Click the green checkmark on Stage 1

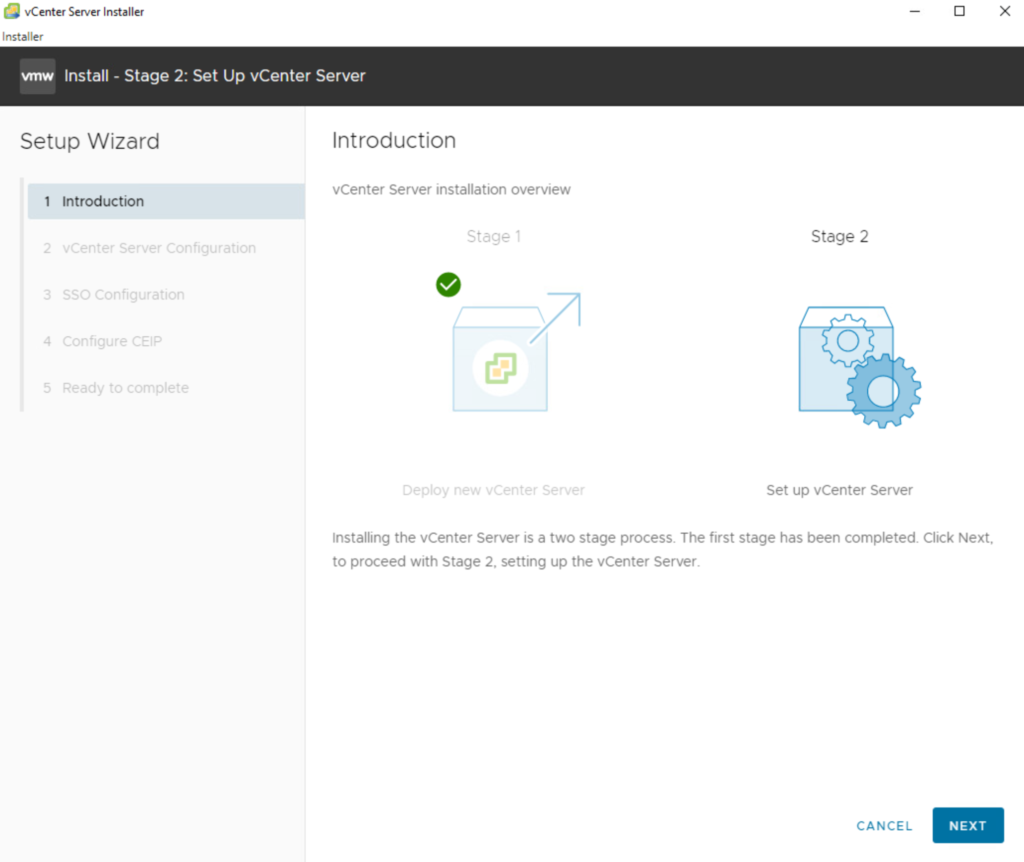pyautogui.click(x=448, y=285)
